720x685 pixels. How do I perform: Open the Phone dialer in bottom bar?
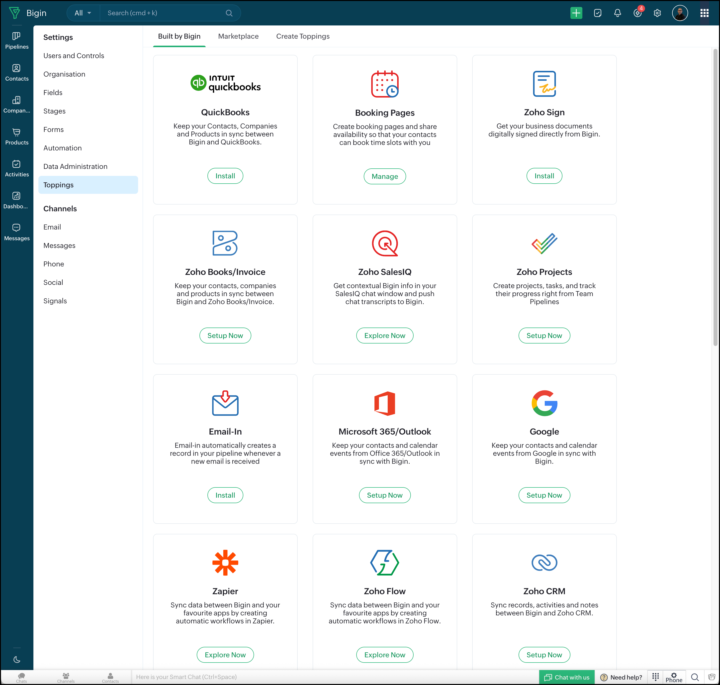(x=674, y=677)
